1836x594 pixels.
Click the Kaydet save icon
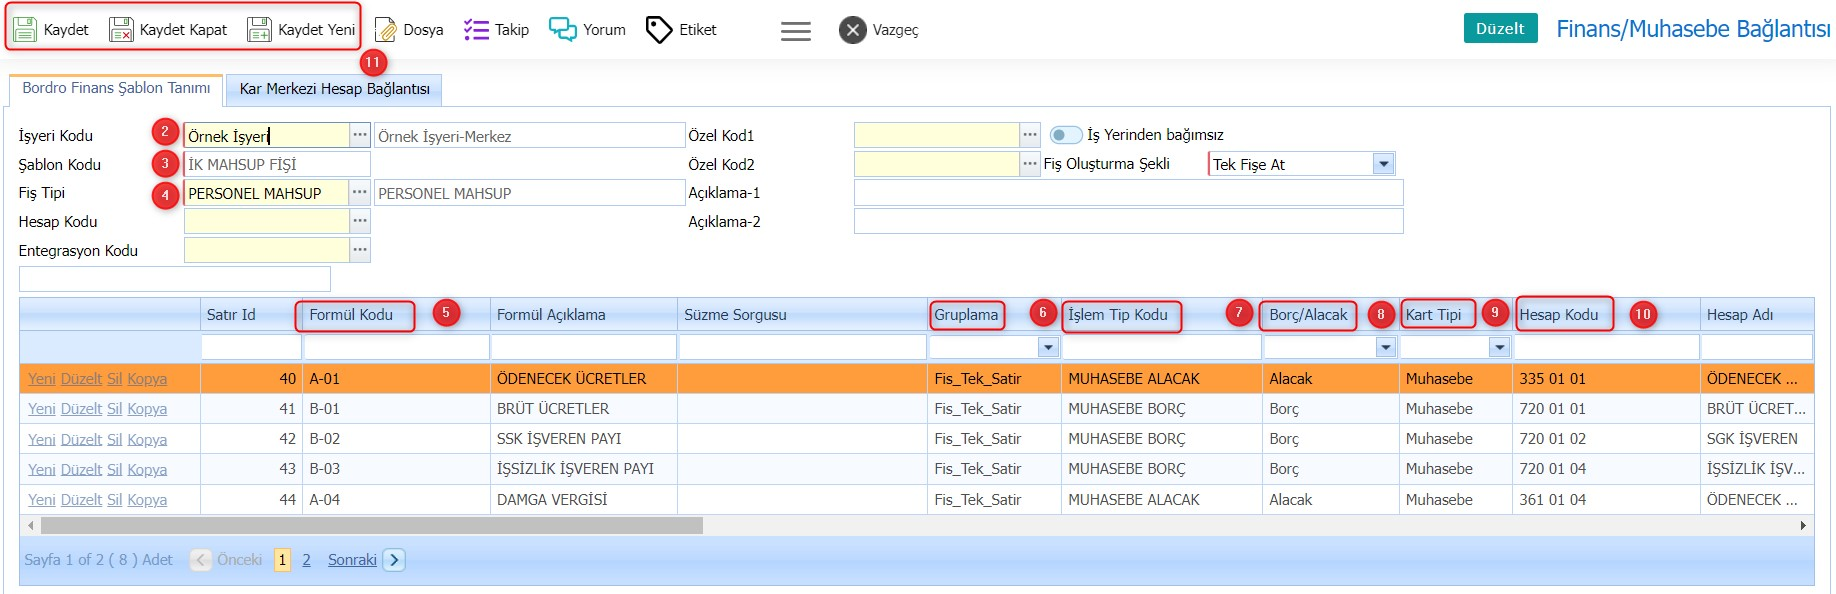click(x=25, y=30)
